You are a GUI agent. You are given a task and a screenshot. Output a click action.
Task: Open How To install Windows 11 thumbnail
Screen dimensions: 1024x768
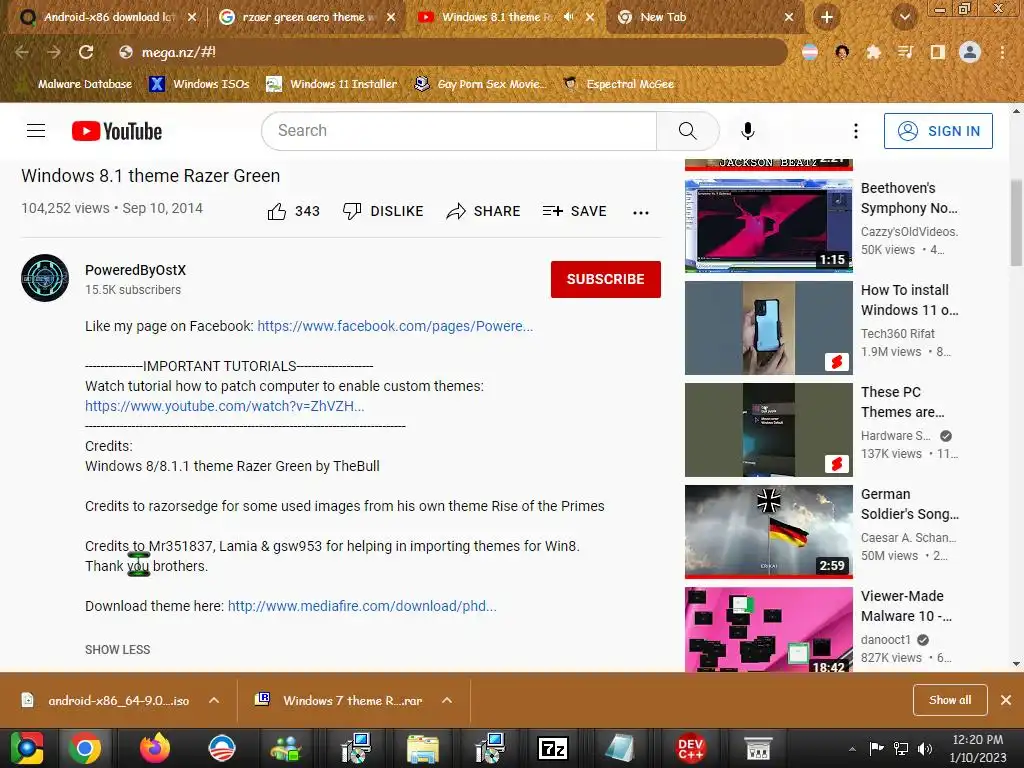(769, 328)
